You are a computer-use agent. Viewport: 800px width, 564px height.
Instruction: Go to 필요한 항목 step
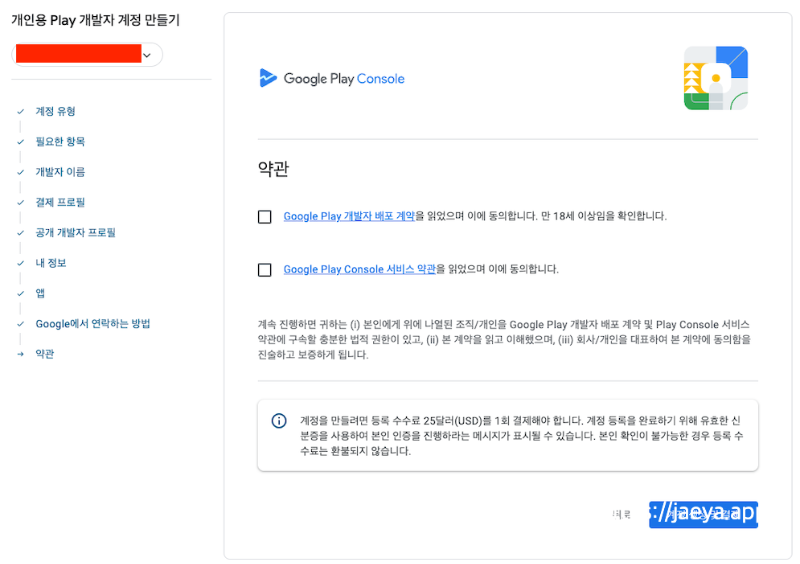tap(60, 141)
